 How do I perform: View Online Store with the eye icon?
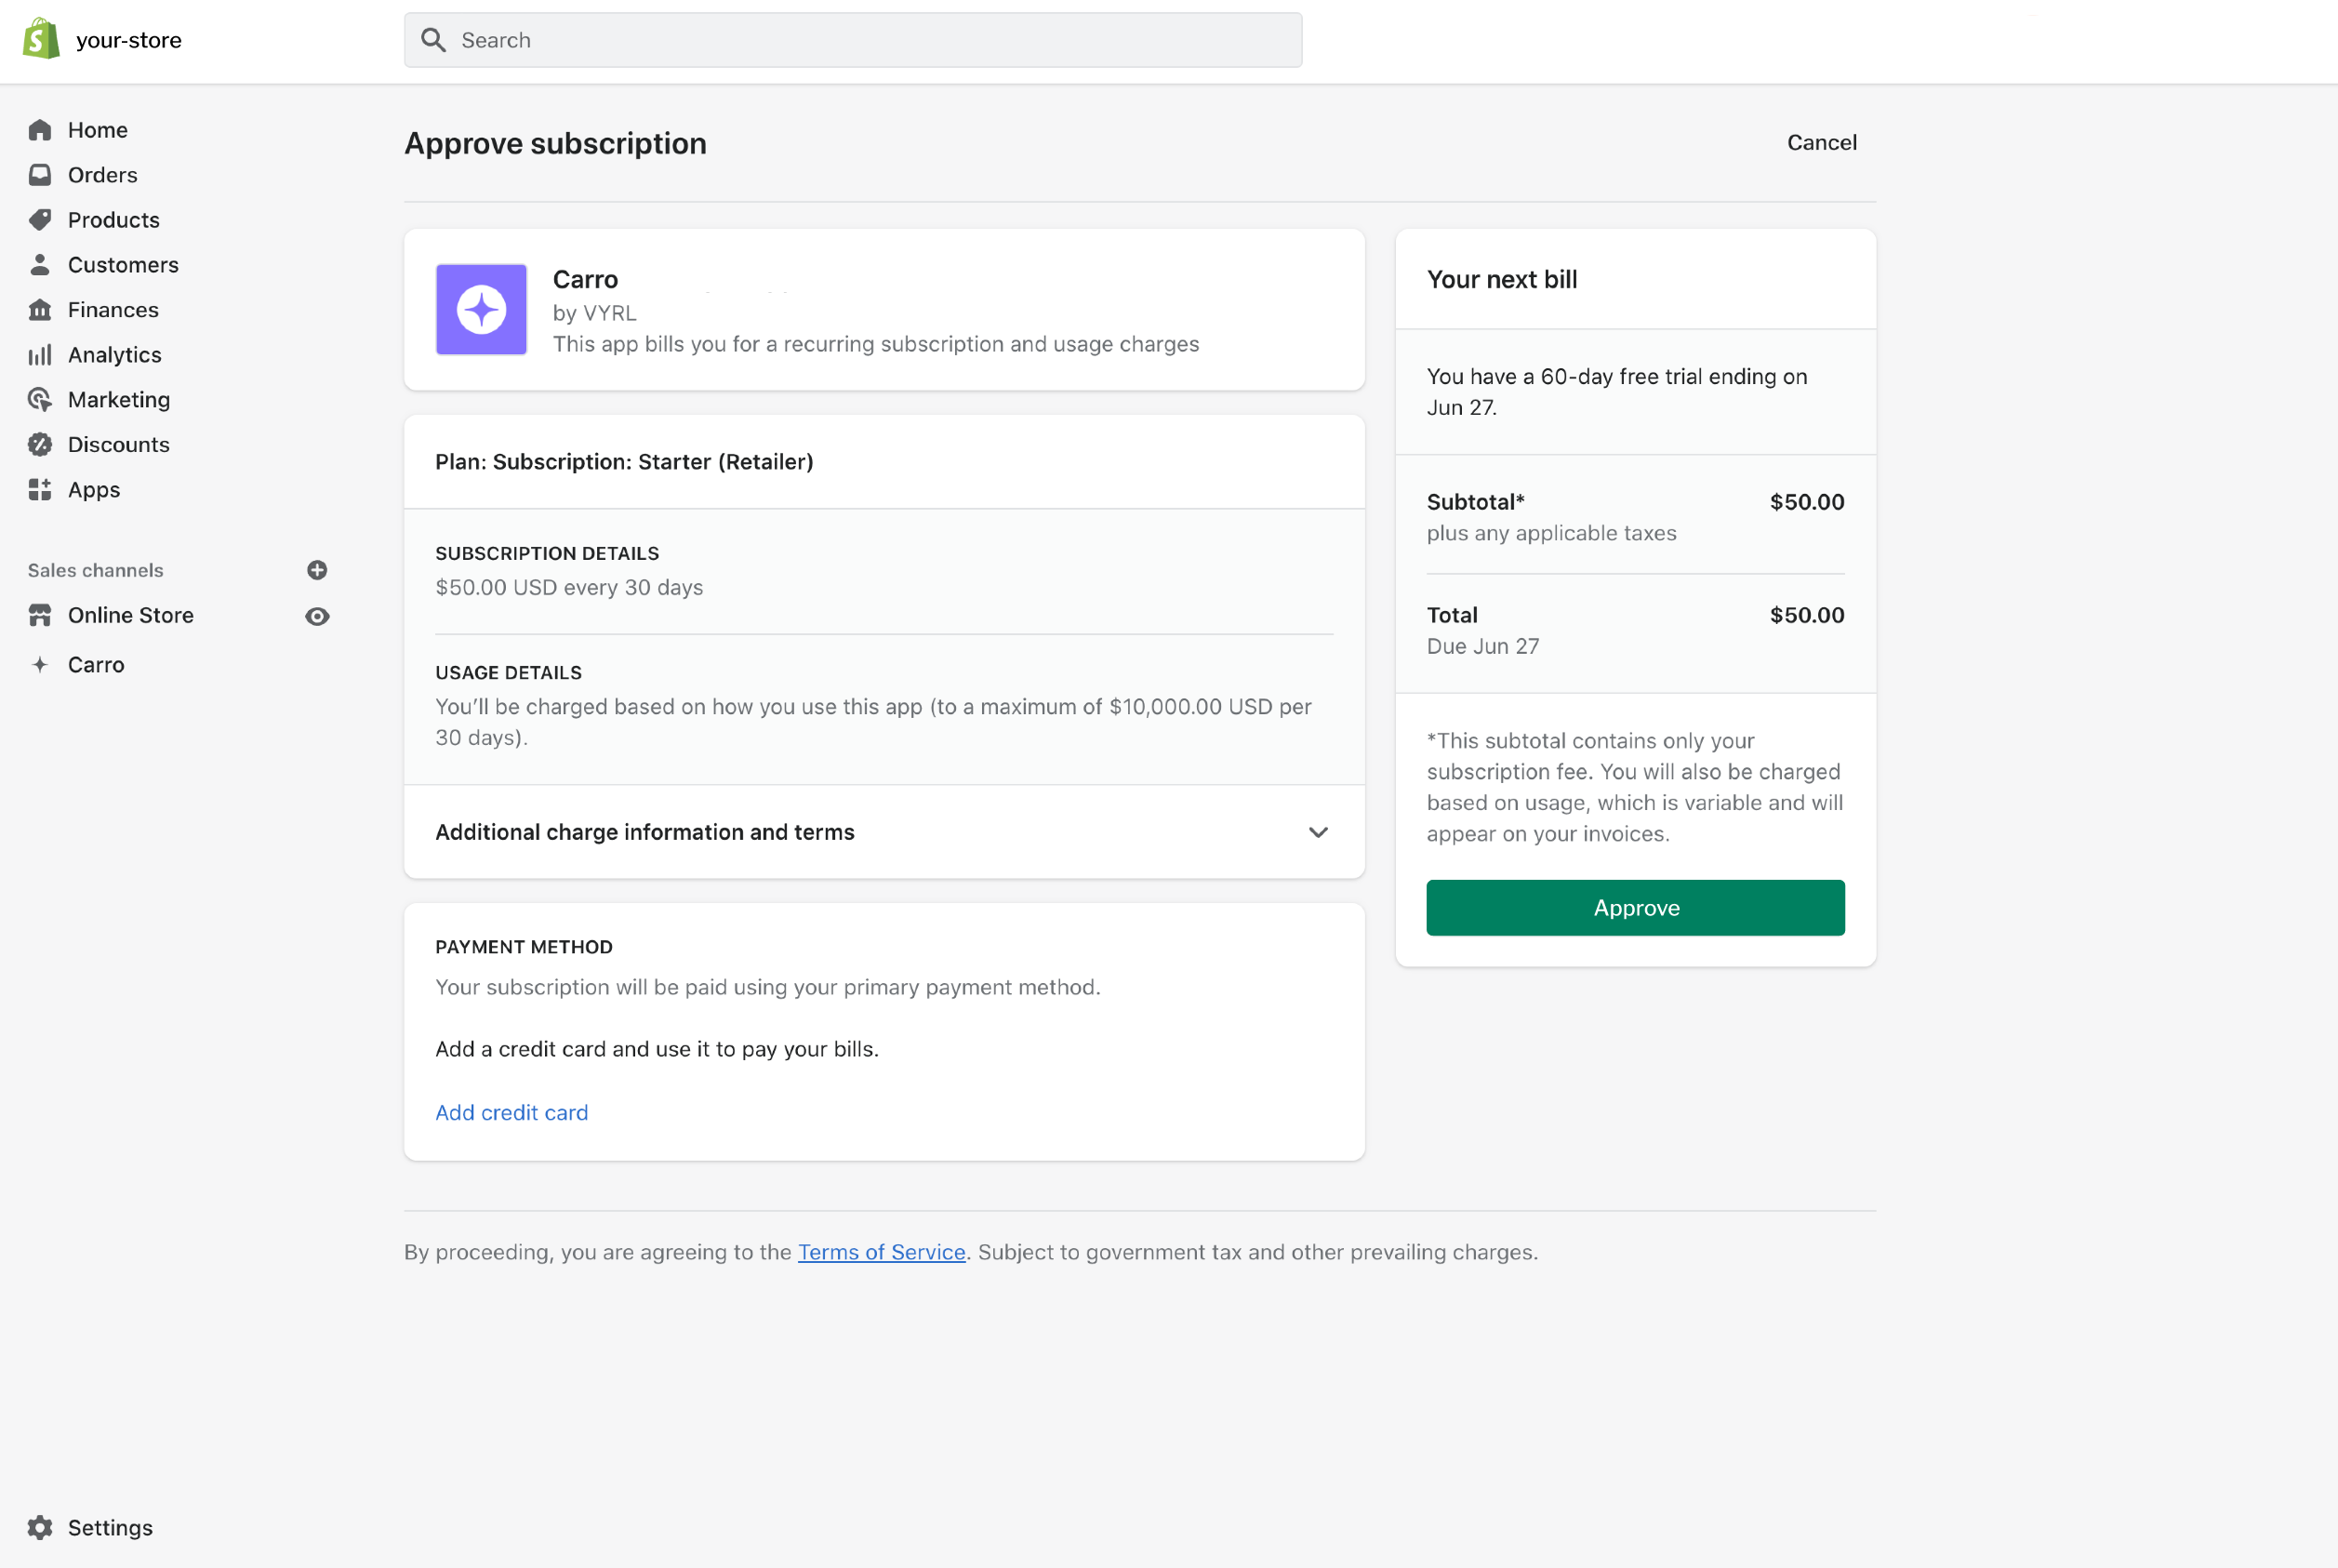click(317, 616)
